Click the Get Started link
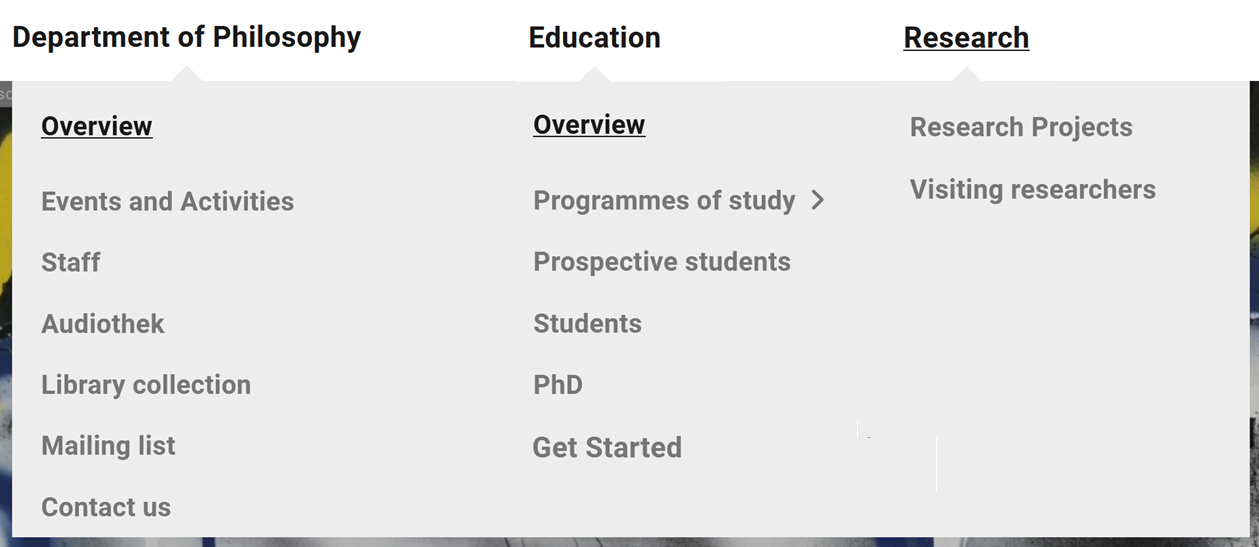Screen dimensions: 1259x547 tap(607, 447)
